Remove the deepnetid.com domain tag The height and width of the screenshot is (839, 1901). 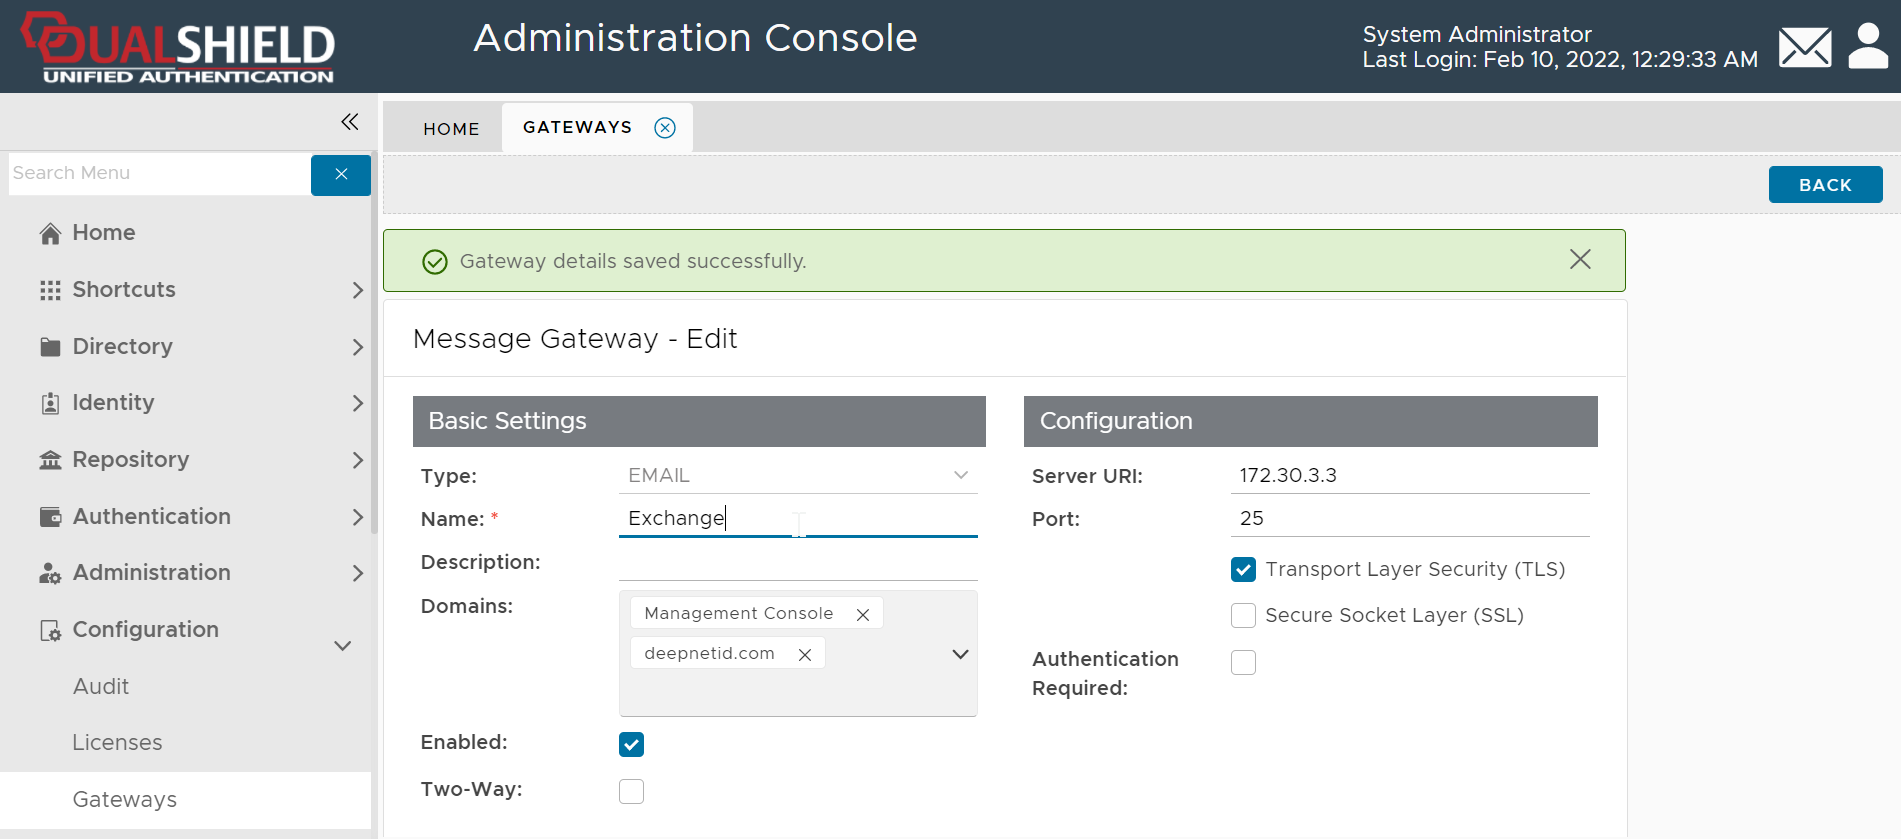coord(804,654)
